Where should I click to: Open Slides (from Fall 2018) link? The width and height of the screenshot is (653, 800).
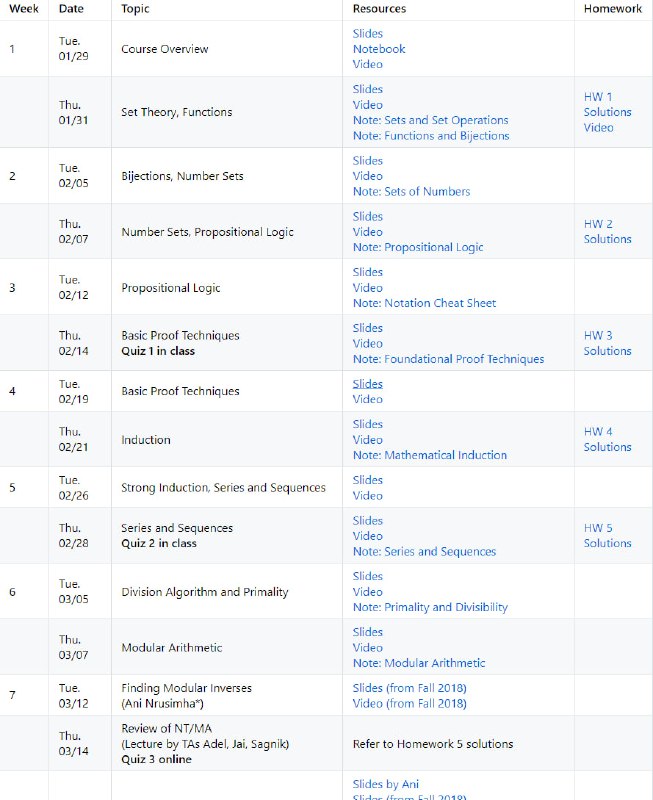[409, 688]
